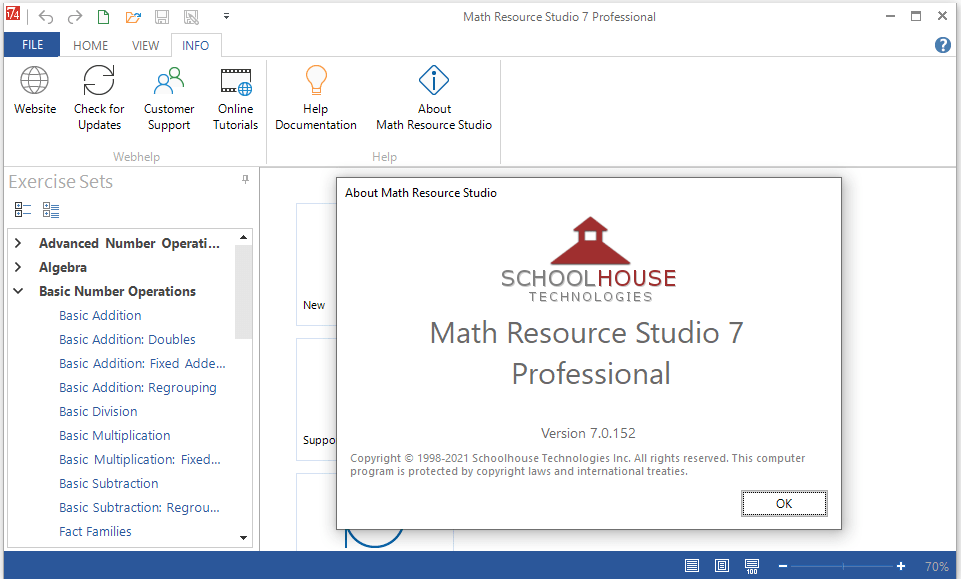The image size is (961, 579).
Task: Click the Version 7.0.152 text
Action: (x=588, y=433)
